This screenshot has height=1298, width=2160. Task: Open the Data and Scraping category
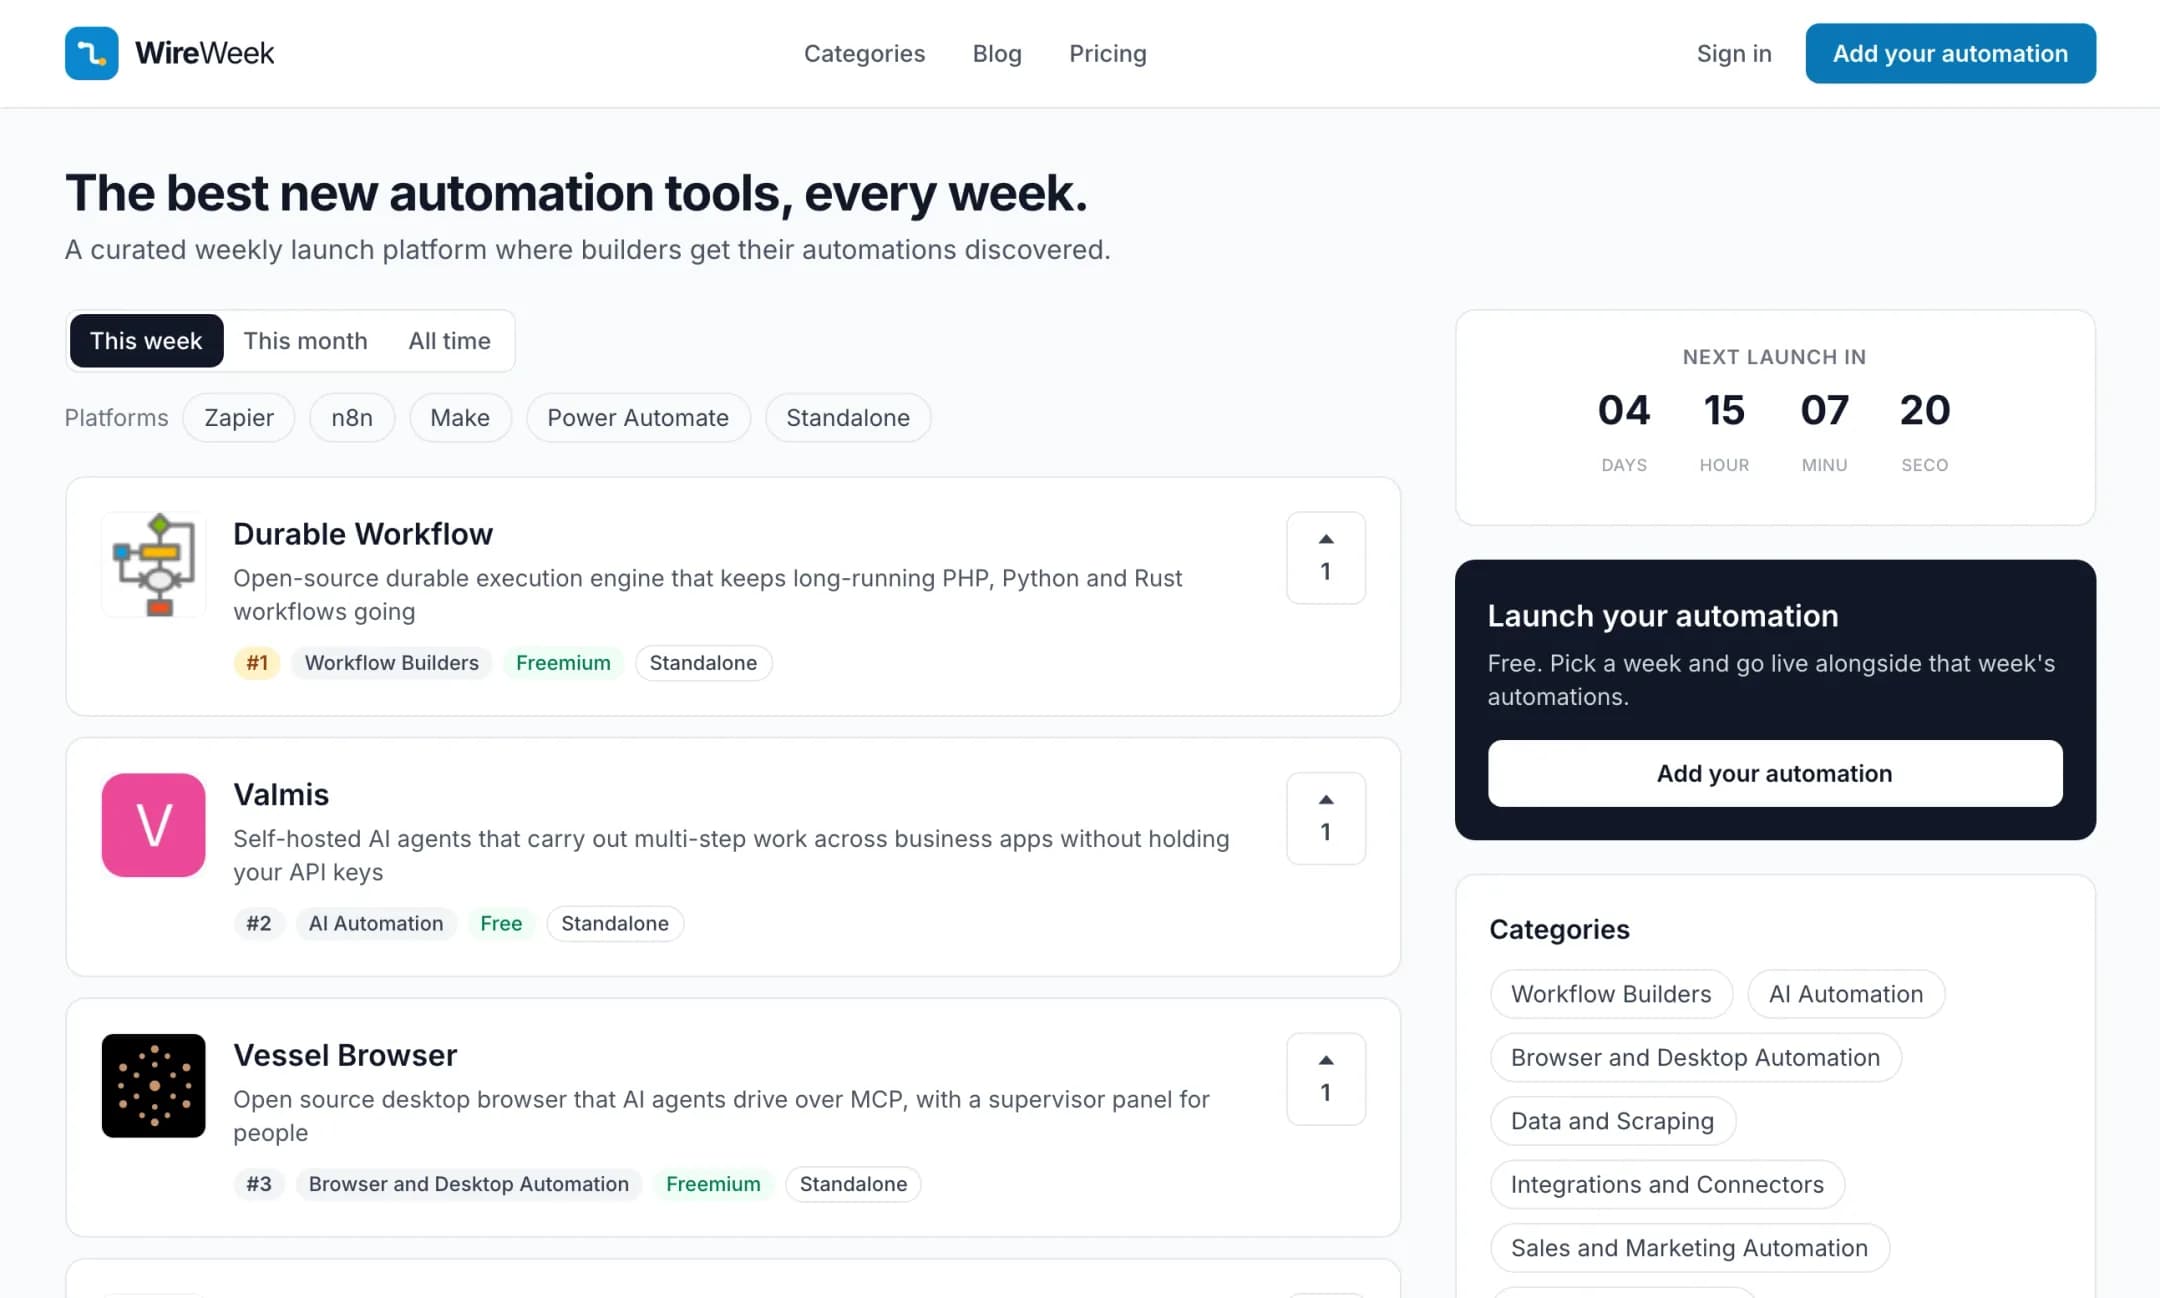click(1612, 1121)
